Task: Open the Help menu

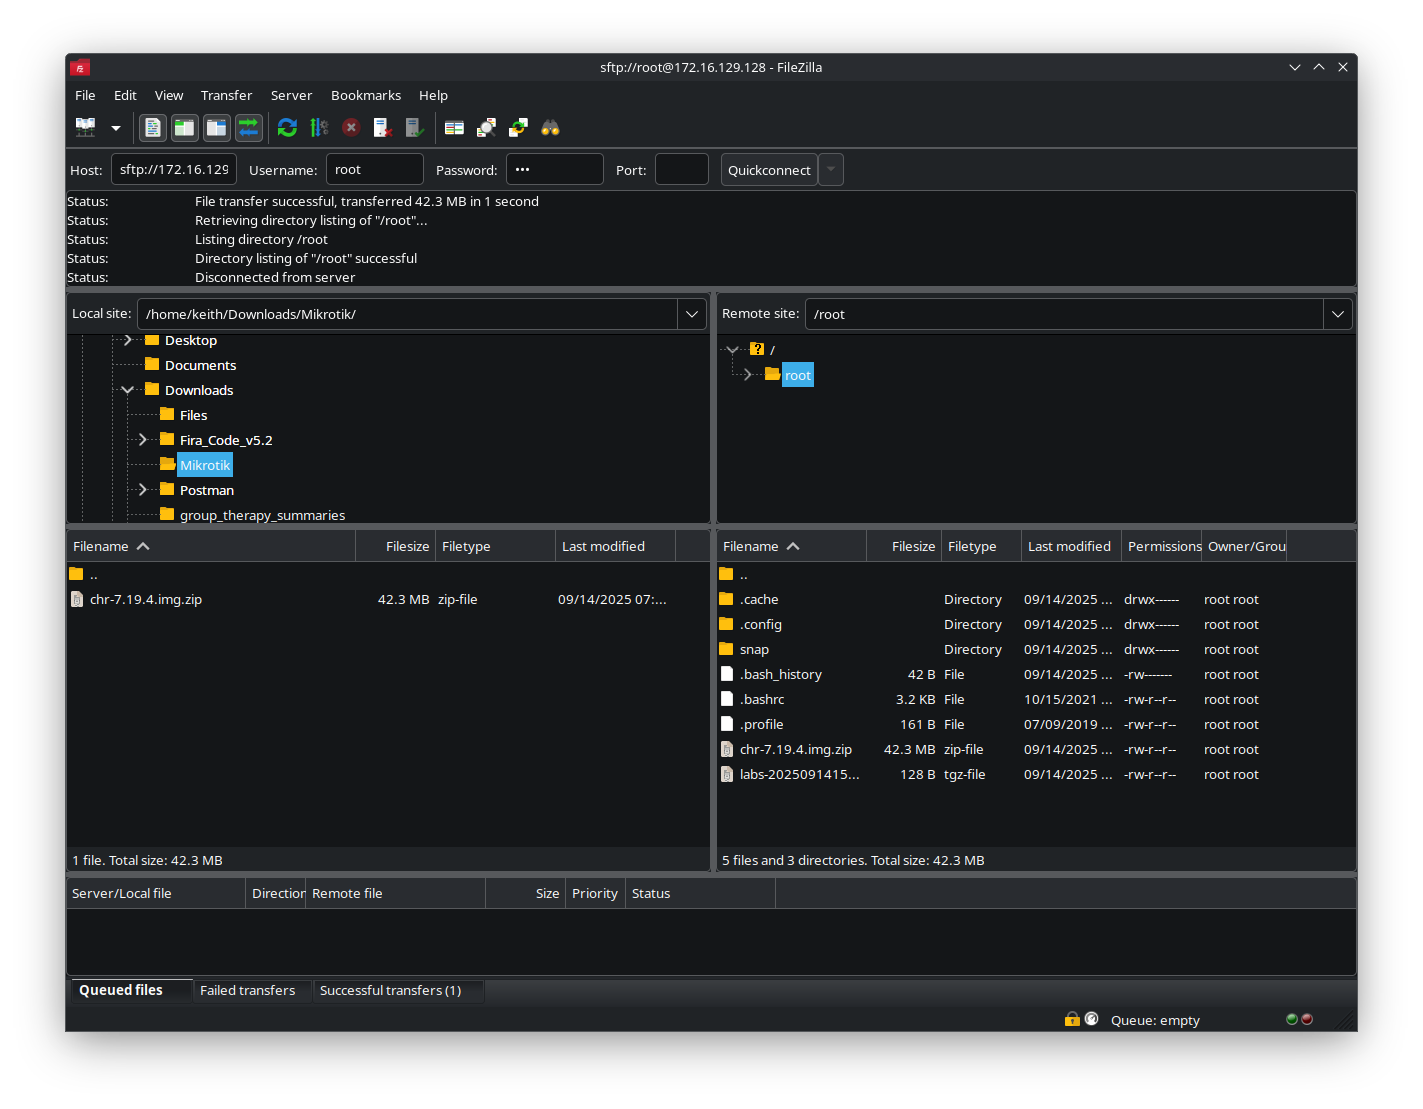Action: pyautogui.click(x=433, y=95)
